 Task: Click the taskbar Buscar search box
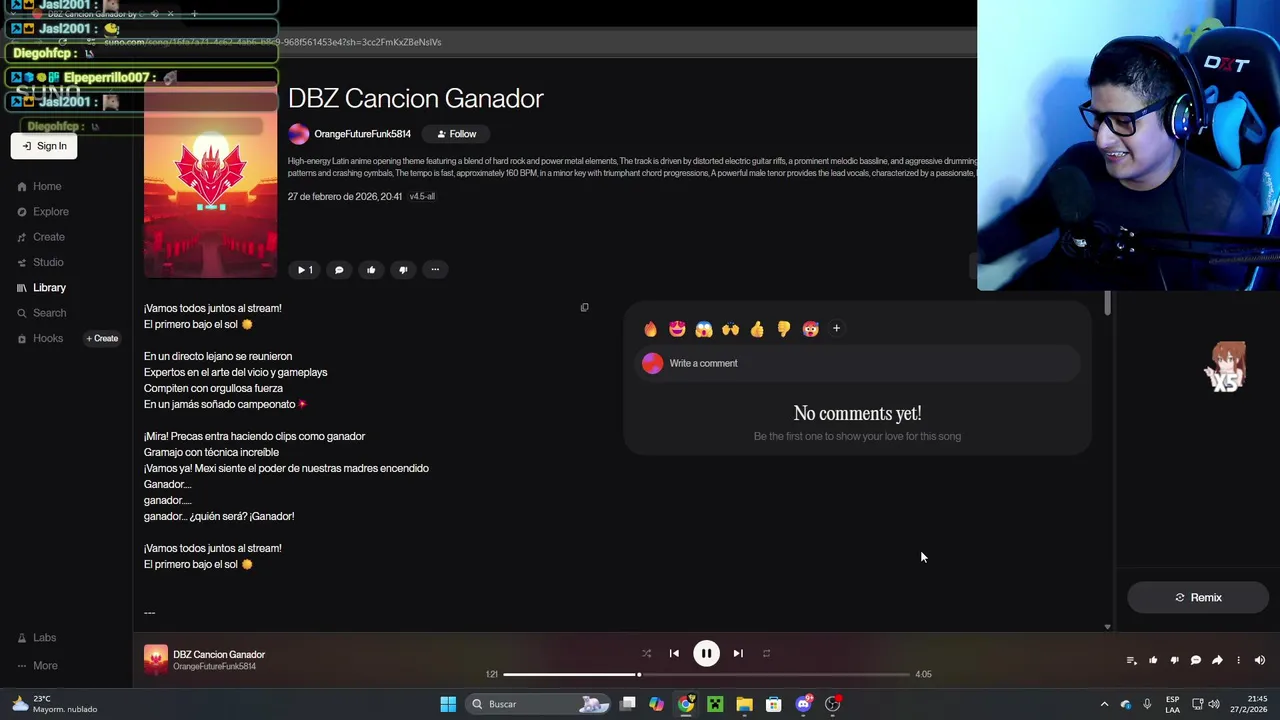click(538, 704)
